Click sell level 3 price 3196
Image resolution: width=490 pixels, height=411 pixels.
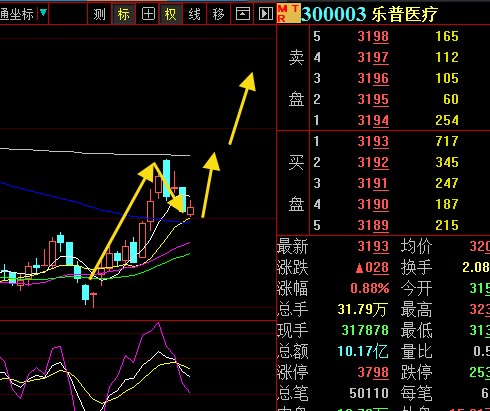373,78
